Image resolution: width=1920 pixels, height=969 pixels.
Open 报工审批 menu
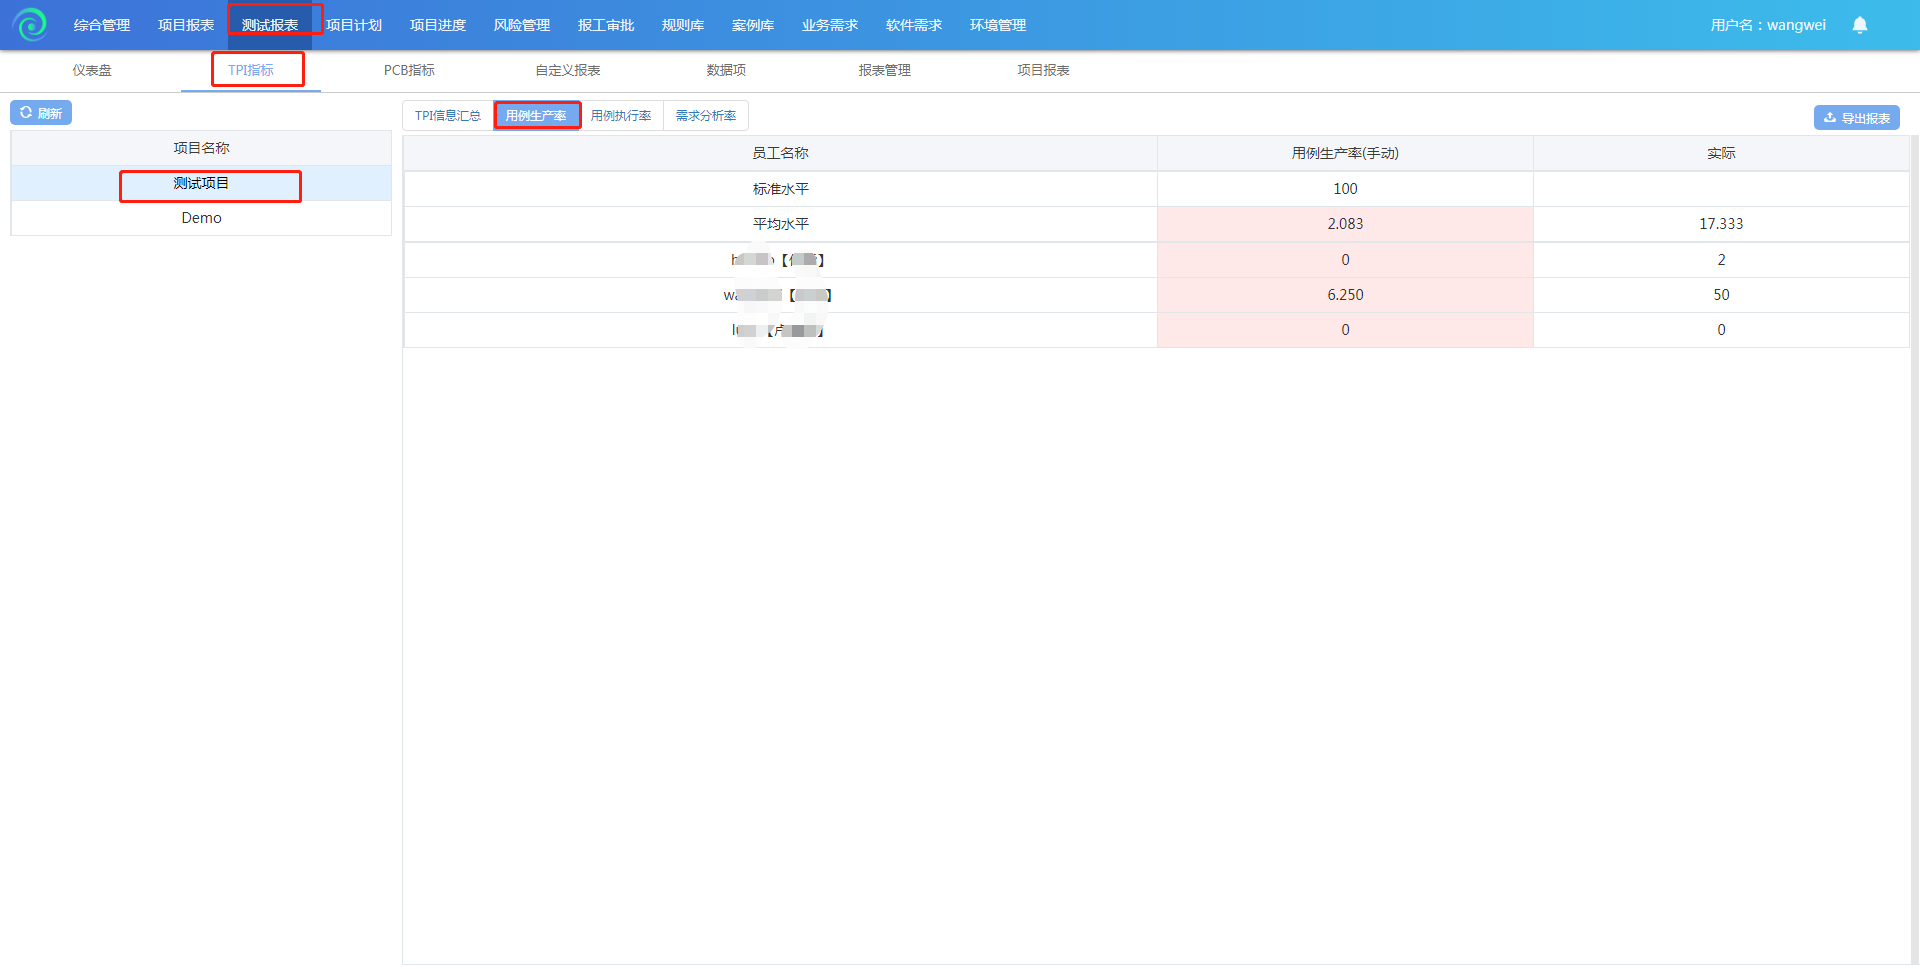click(x=606, y=25)
